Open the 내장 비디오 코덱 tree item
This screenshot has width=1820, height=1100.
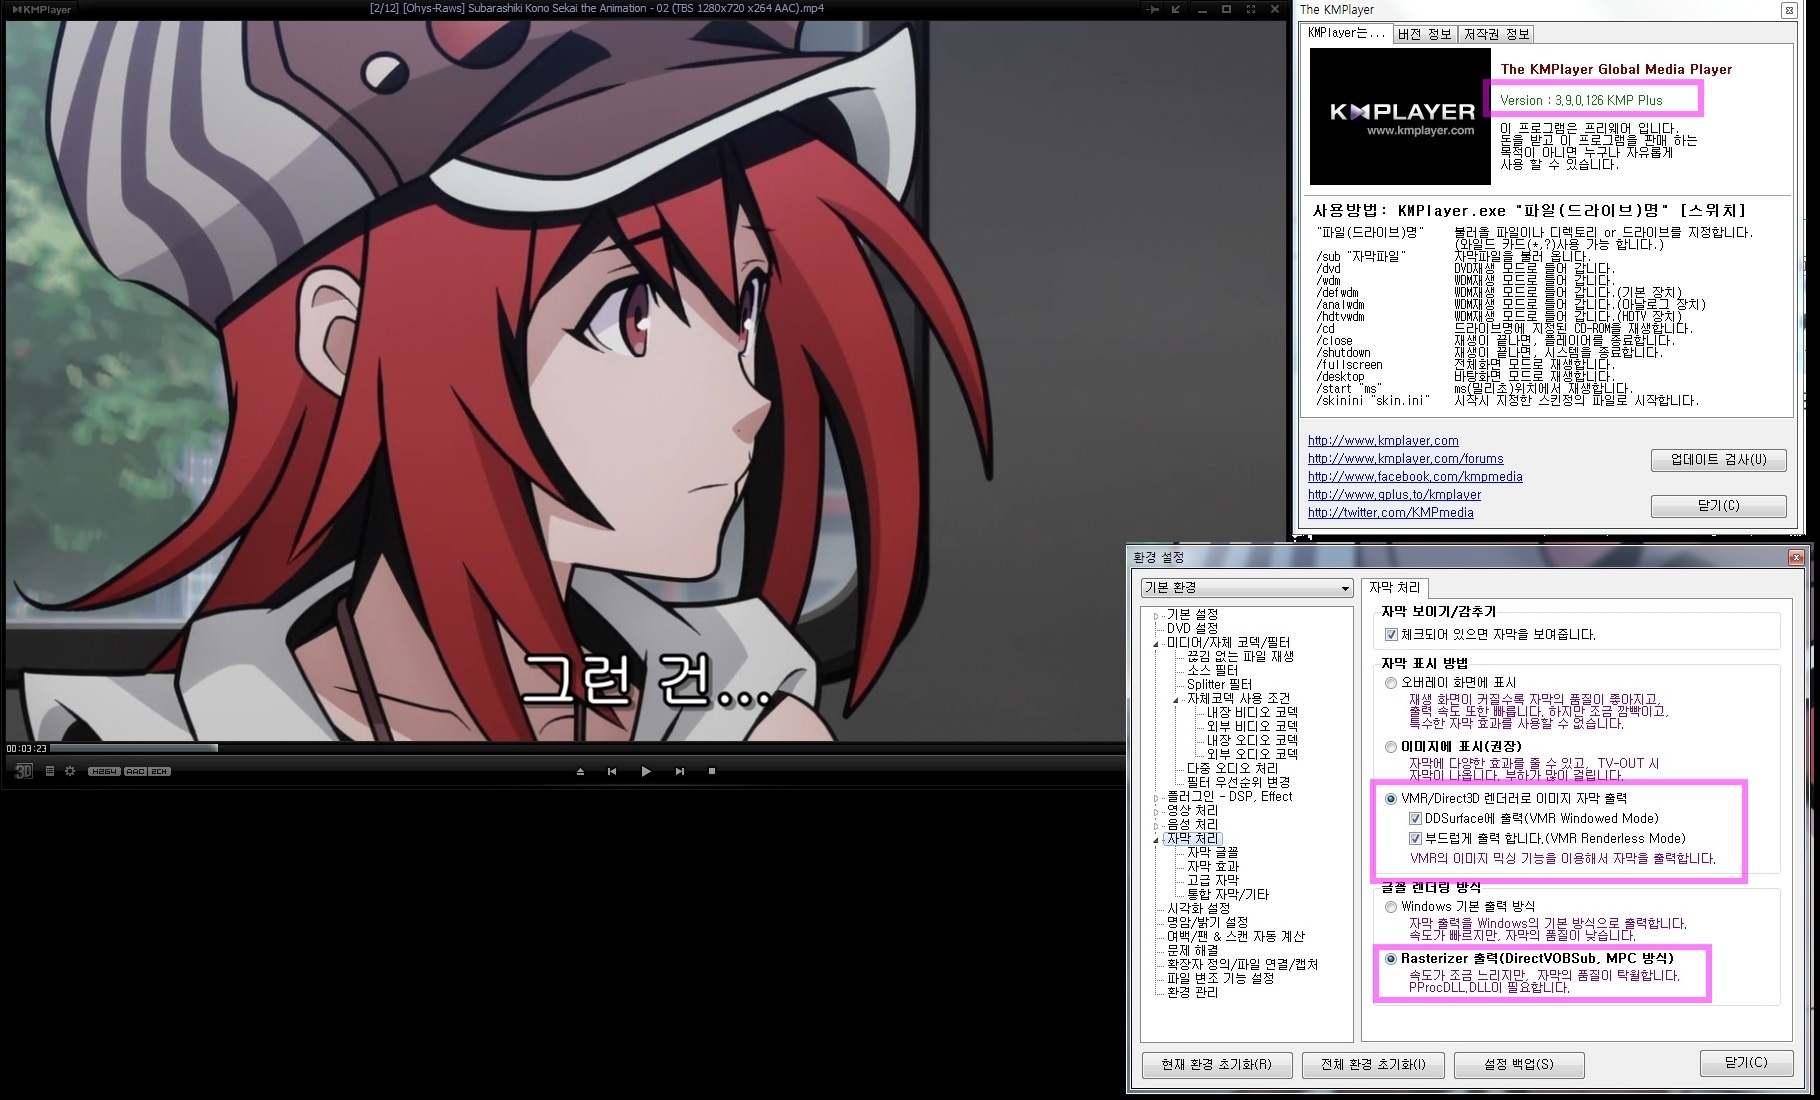pyautogui.click(x=1252, y=712)
